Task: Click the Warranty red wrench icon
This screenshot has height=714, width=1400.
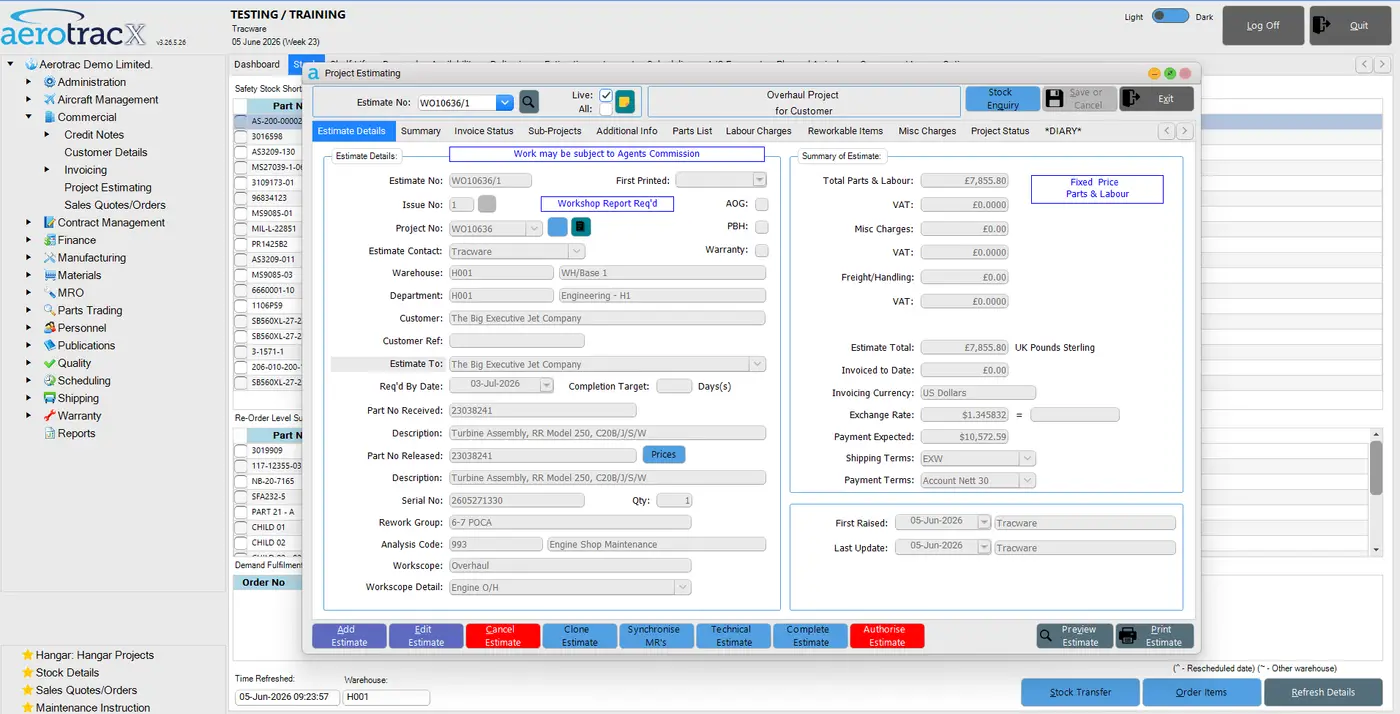Action: 49,416
